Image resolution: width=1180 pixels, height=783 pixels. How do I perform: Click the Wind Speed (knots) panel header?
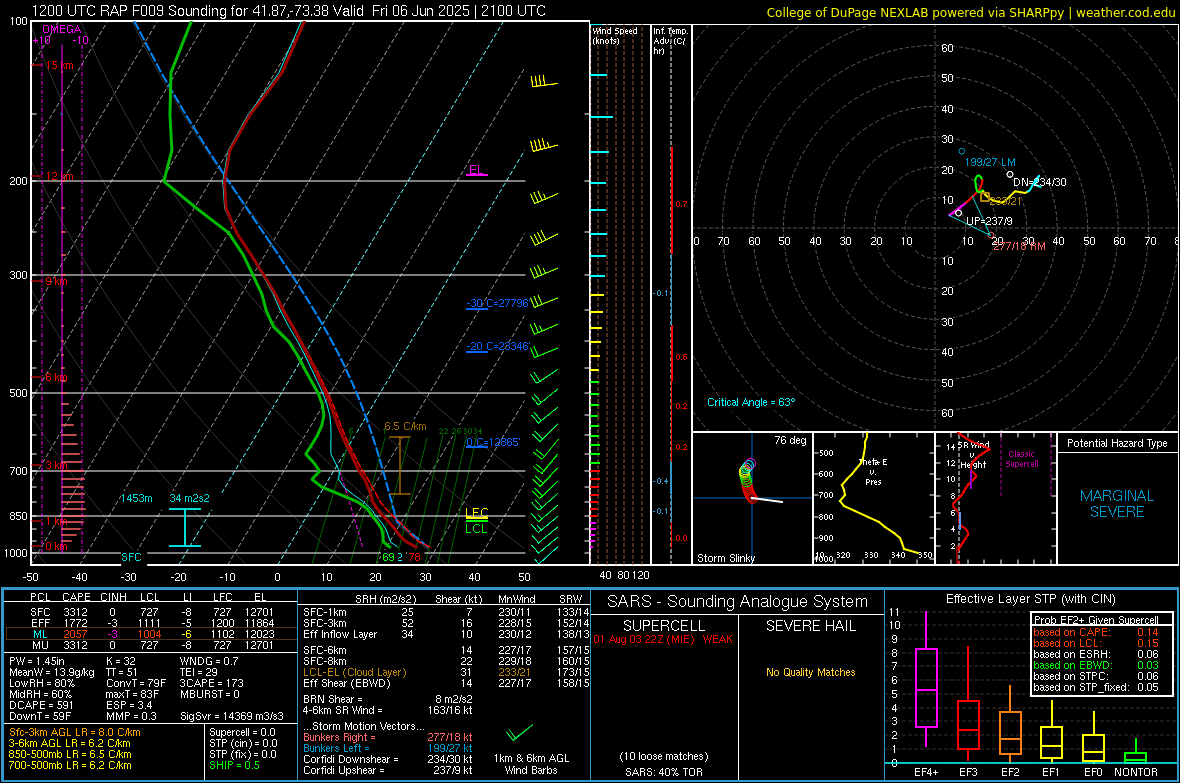(x=615, y=35)
